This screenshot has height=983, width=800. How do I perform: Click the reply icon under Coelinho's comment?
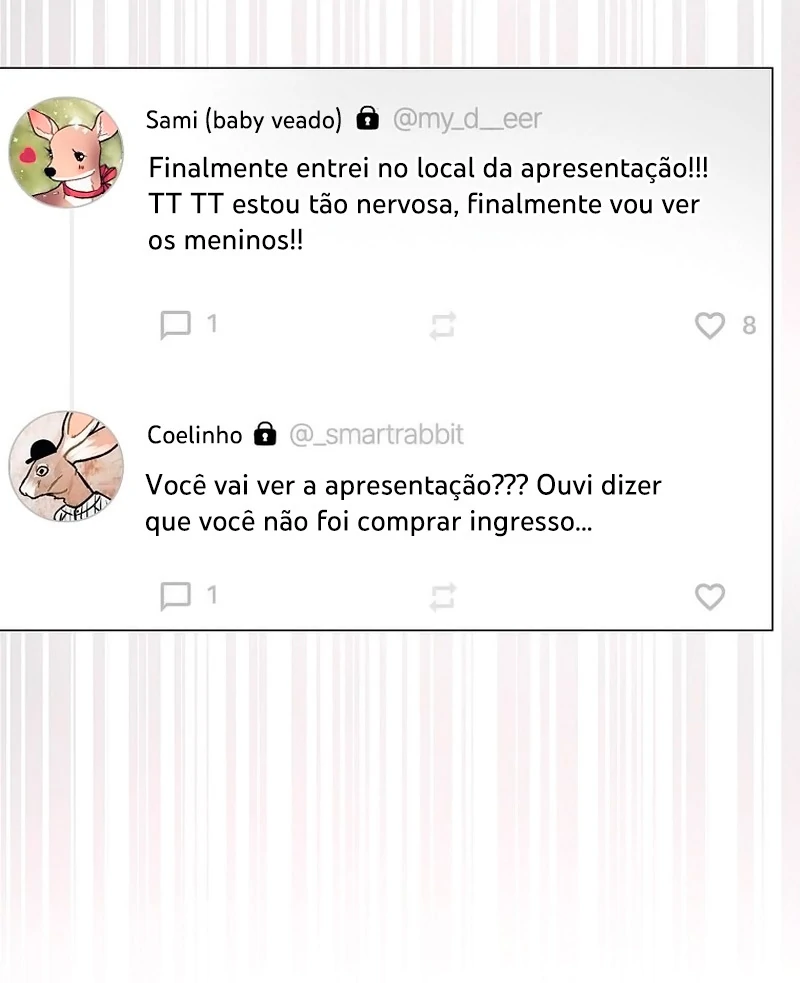click(x=176, y=596)
